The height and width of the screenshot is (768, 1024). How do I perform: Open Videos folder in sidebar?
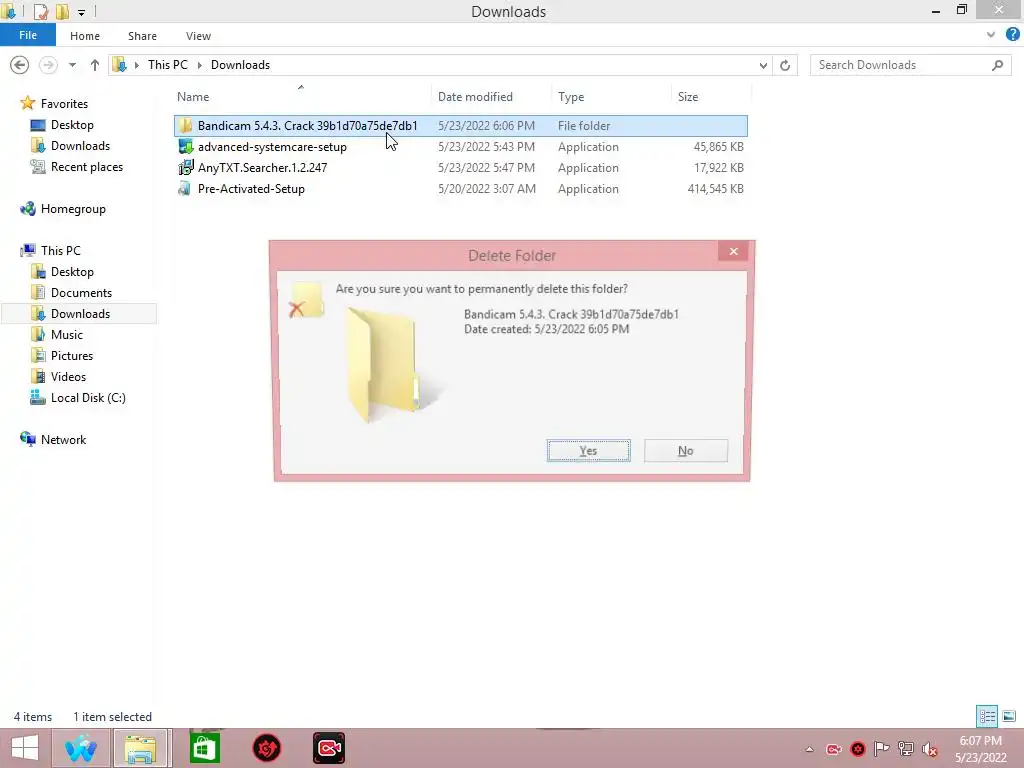click(68, 377)
